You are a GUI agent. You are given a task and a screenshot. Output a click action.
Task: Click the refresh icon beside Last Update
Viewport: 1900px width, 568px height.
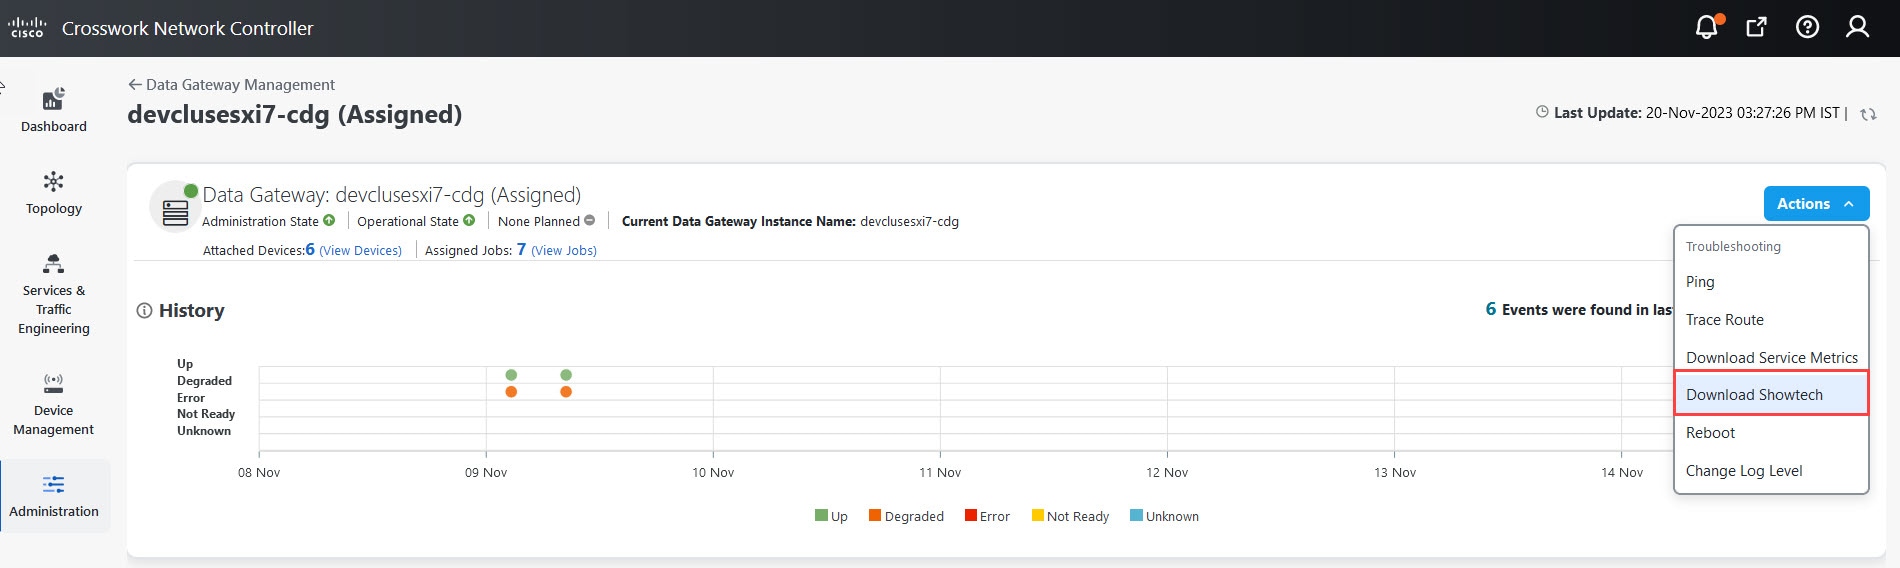[1867, 114]
